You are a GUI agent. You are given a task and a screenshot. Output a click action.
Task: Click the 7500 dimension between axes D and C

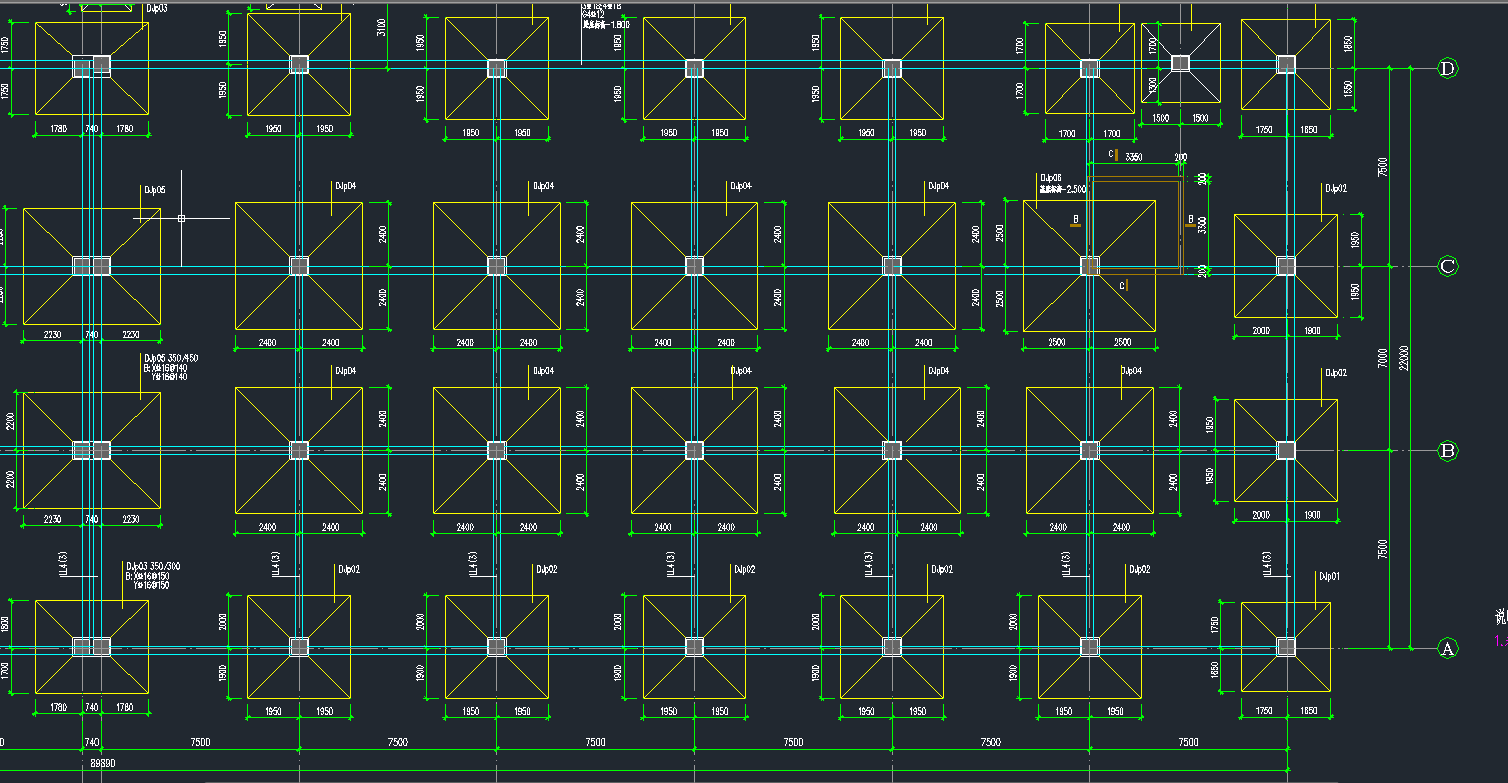[x=1383, y=166]
